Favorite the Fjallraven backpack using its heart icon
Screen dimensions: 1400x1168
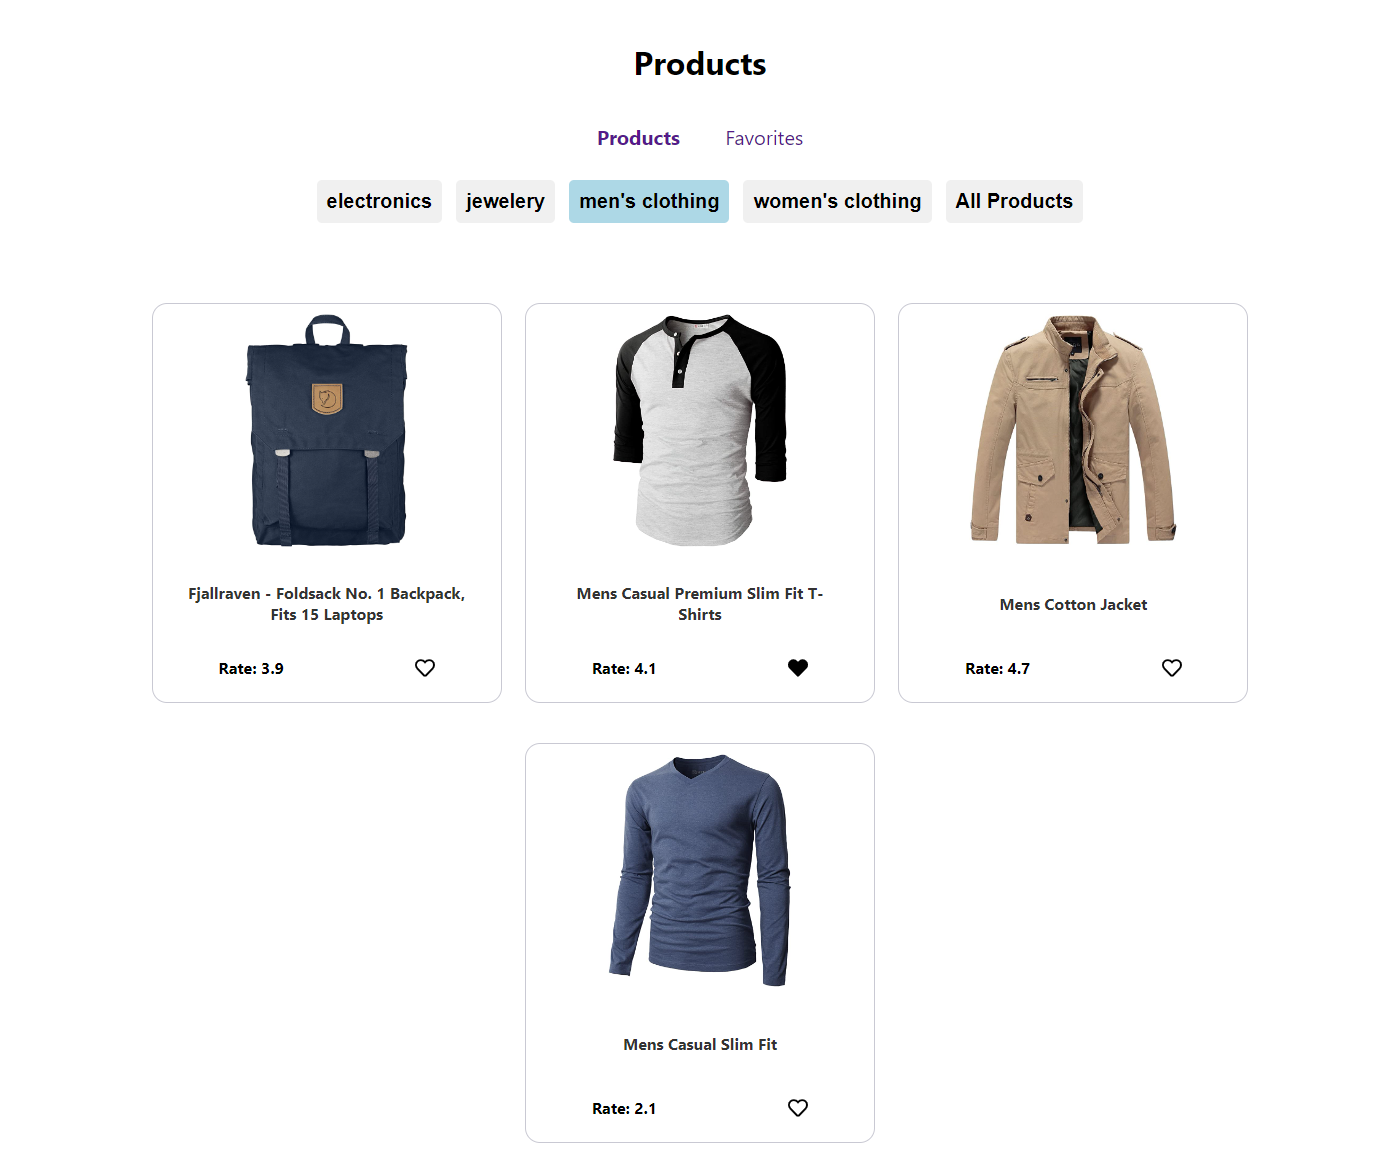[425, 668]
